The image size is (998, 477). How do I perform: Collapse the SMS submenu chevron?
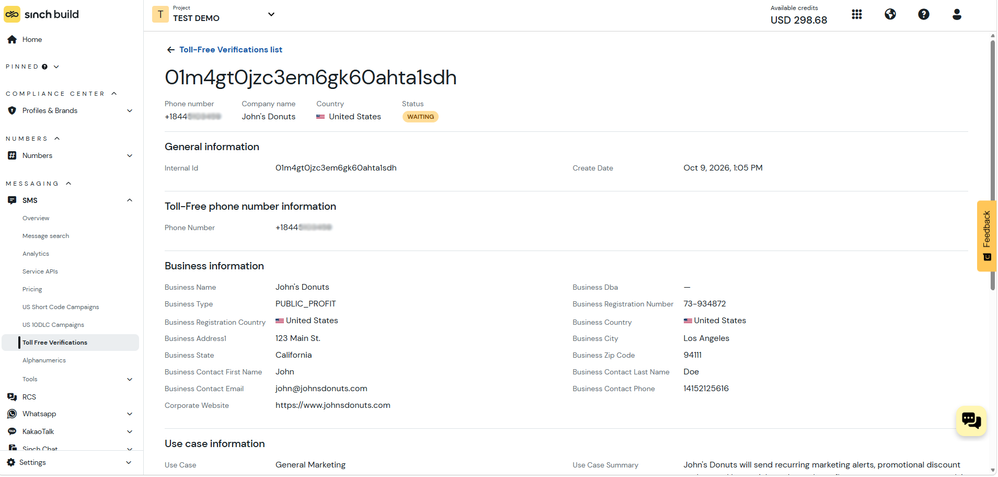pyautogui.click(x=129, y=201)
